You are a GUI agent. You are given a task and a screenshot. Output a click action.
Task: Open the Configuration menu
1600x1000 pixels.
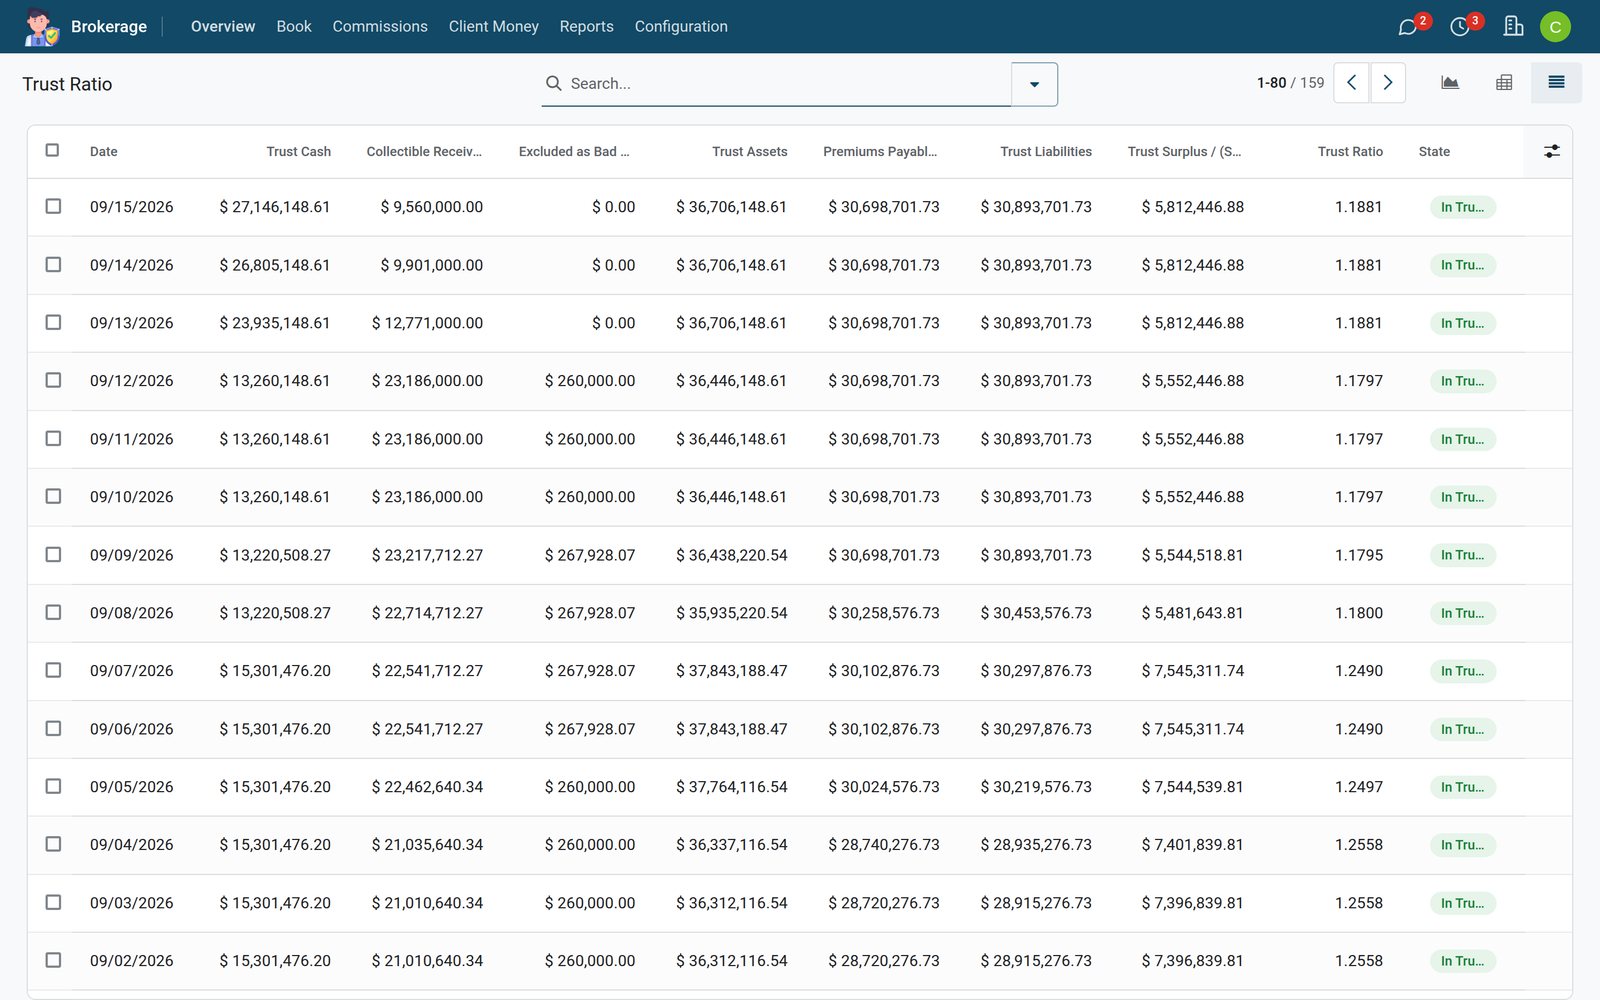point(681,26)
